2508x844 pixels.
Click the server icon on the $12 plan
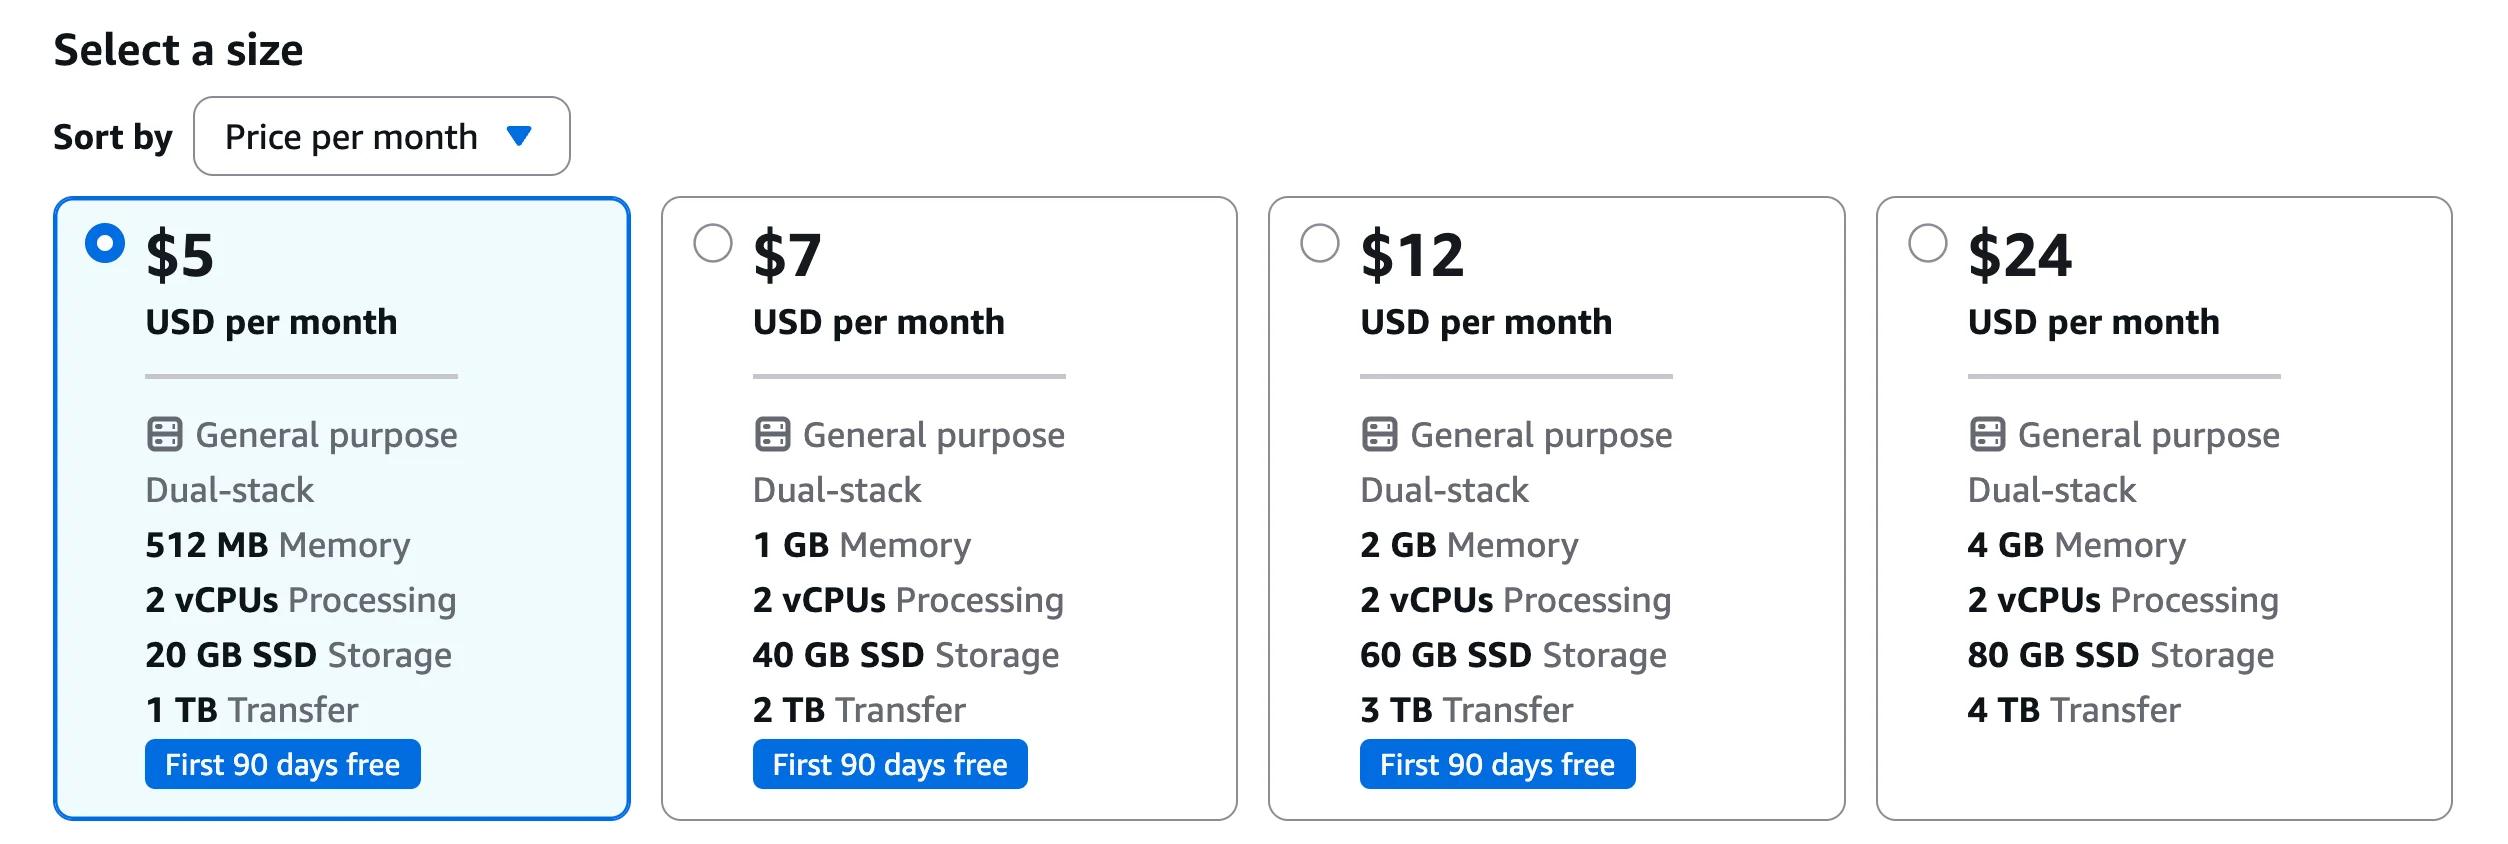[x=1379, y=435]
